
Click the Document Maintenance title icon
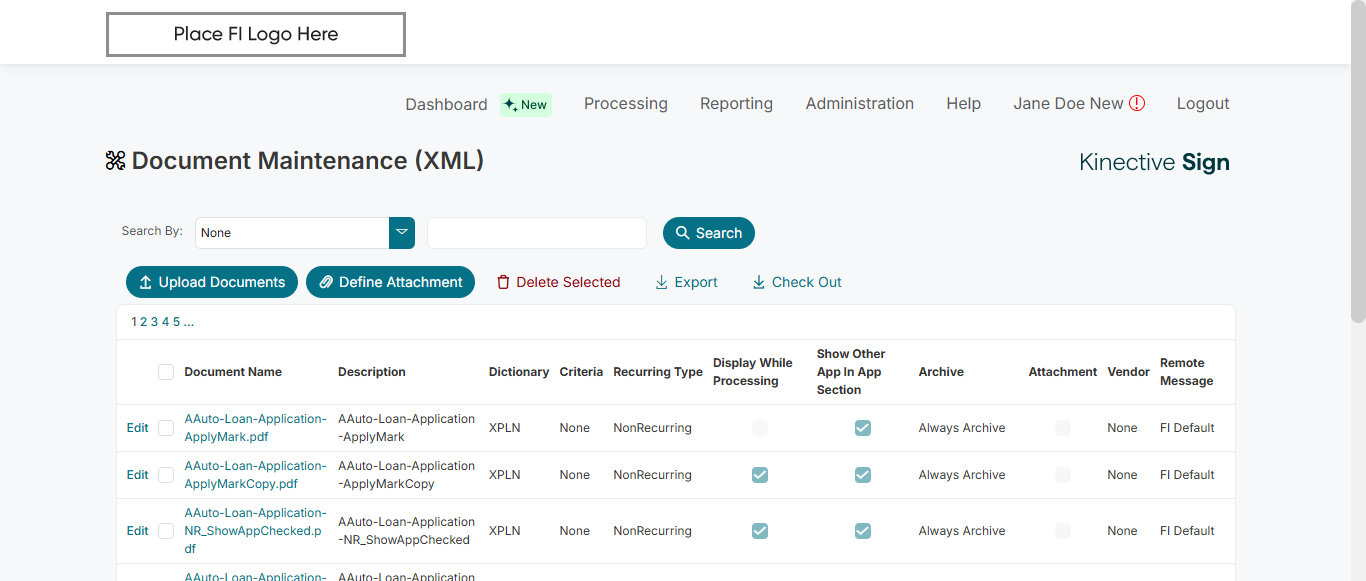115,161
